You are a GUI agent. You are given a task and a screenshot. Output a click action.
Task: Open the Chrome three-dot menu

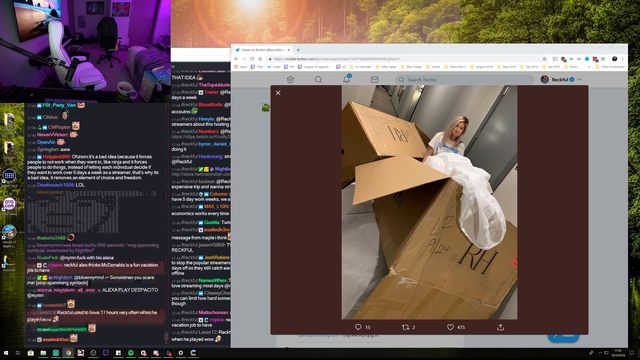pos(622,59)
